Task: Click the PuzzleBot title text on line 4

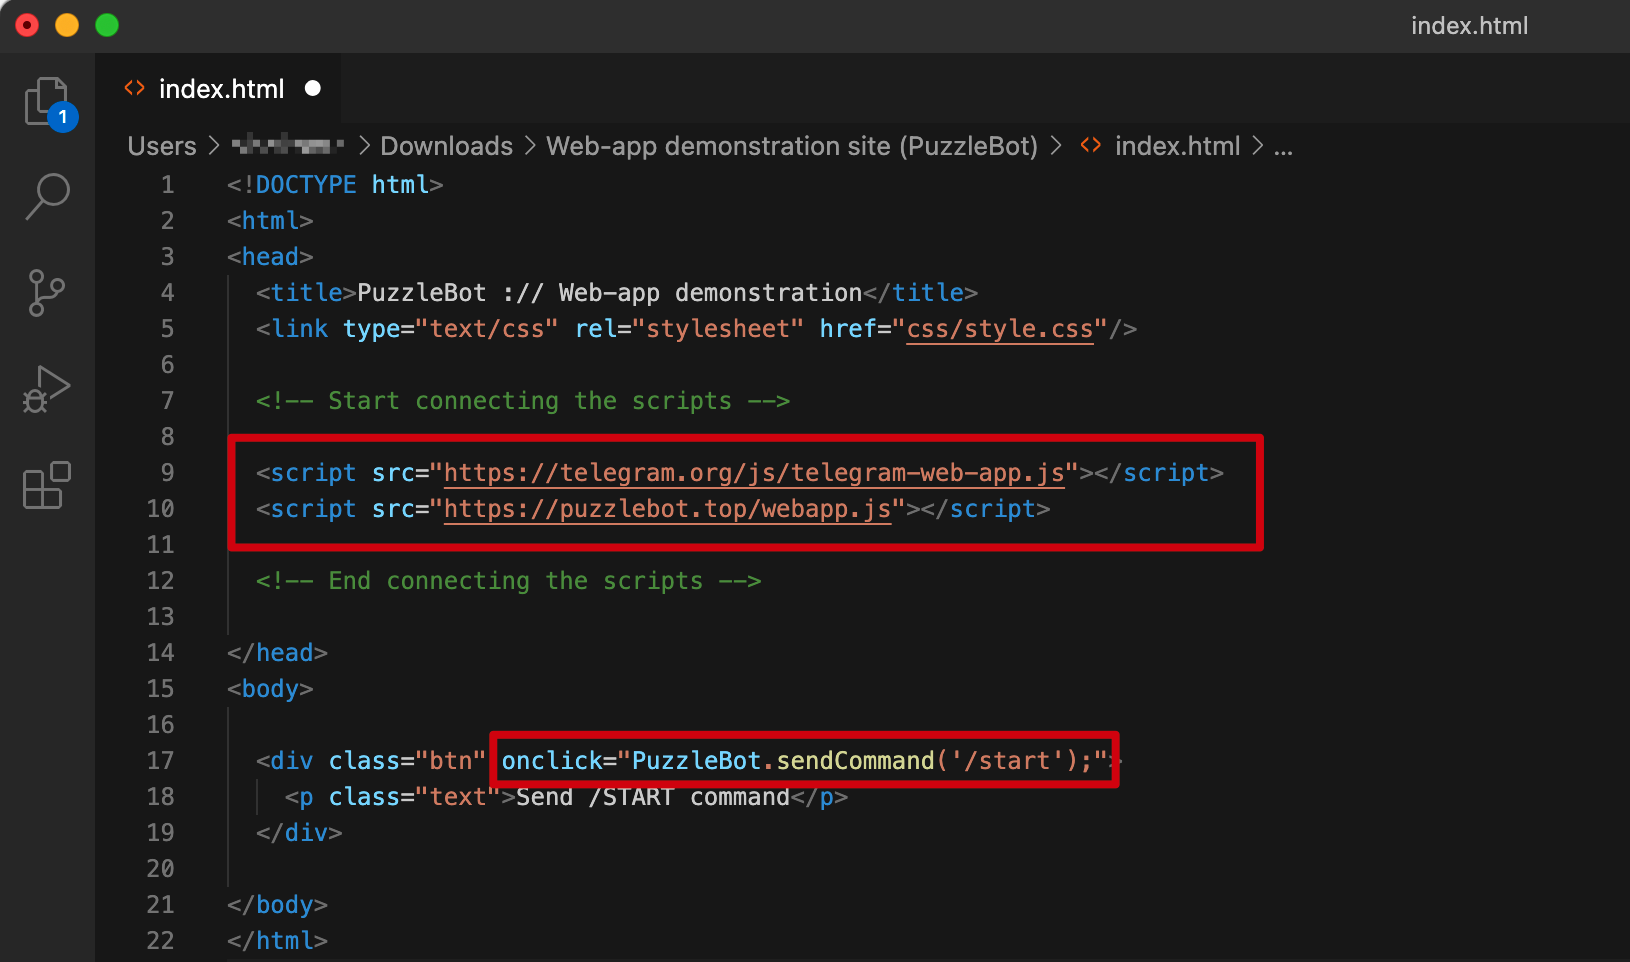Action: click(x=610, y=293)
